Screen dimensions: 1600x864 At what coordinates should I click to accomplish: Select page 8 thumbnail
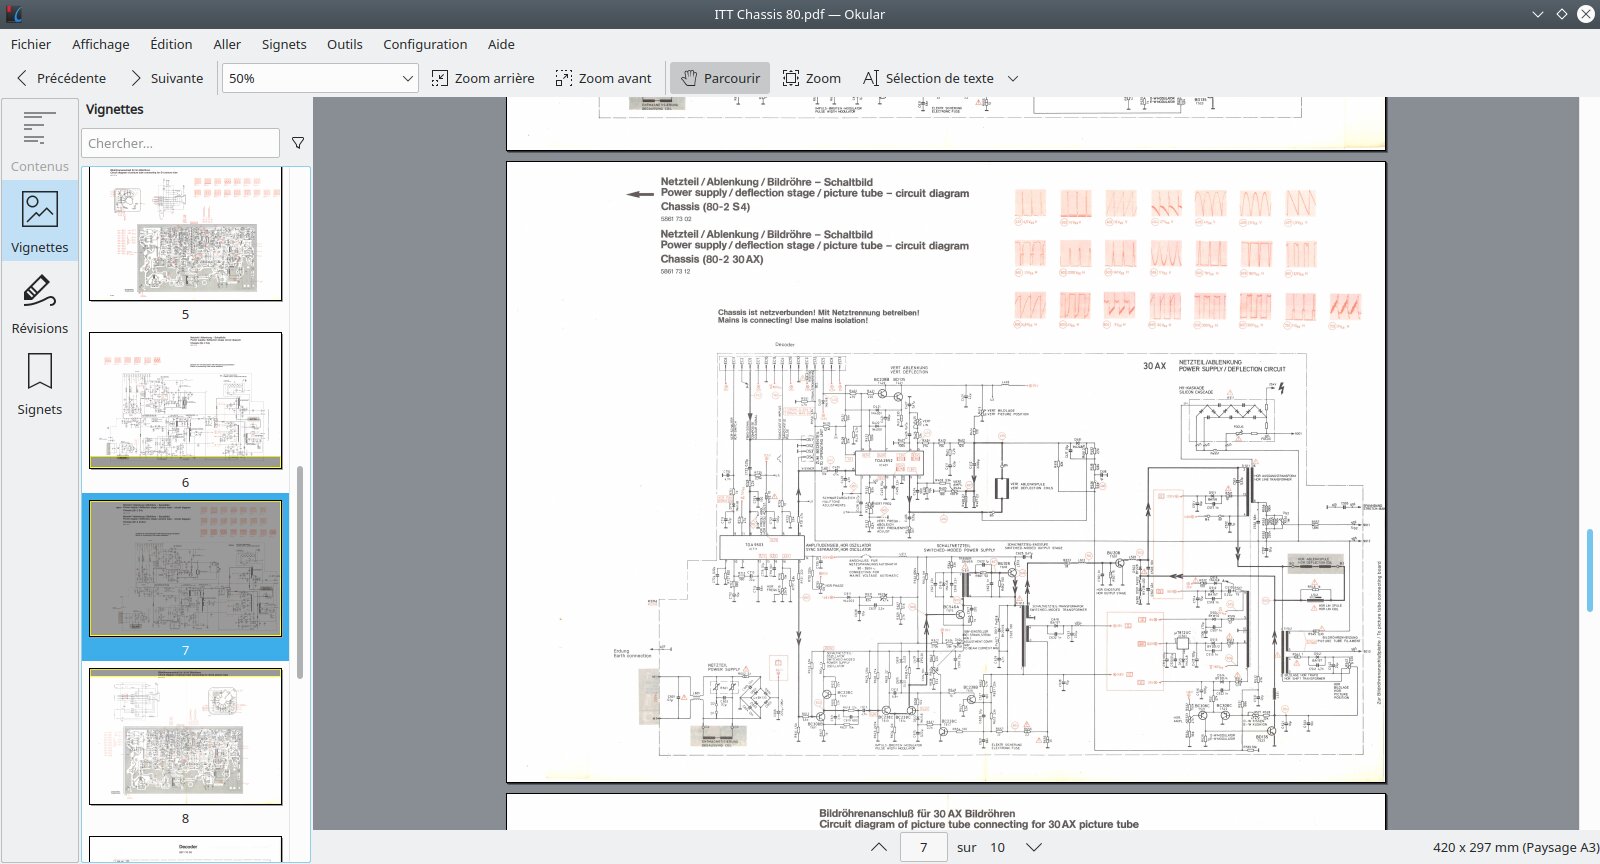185,736
